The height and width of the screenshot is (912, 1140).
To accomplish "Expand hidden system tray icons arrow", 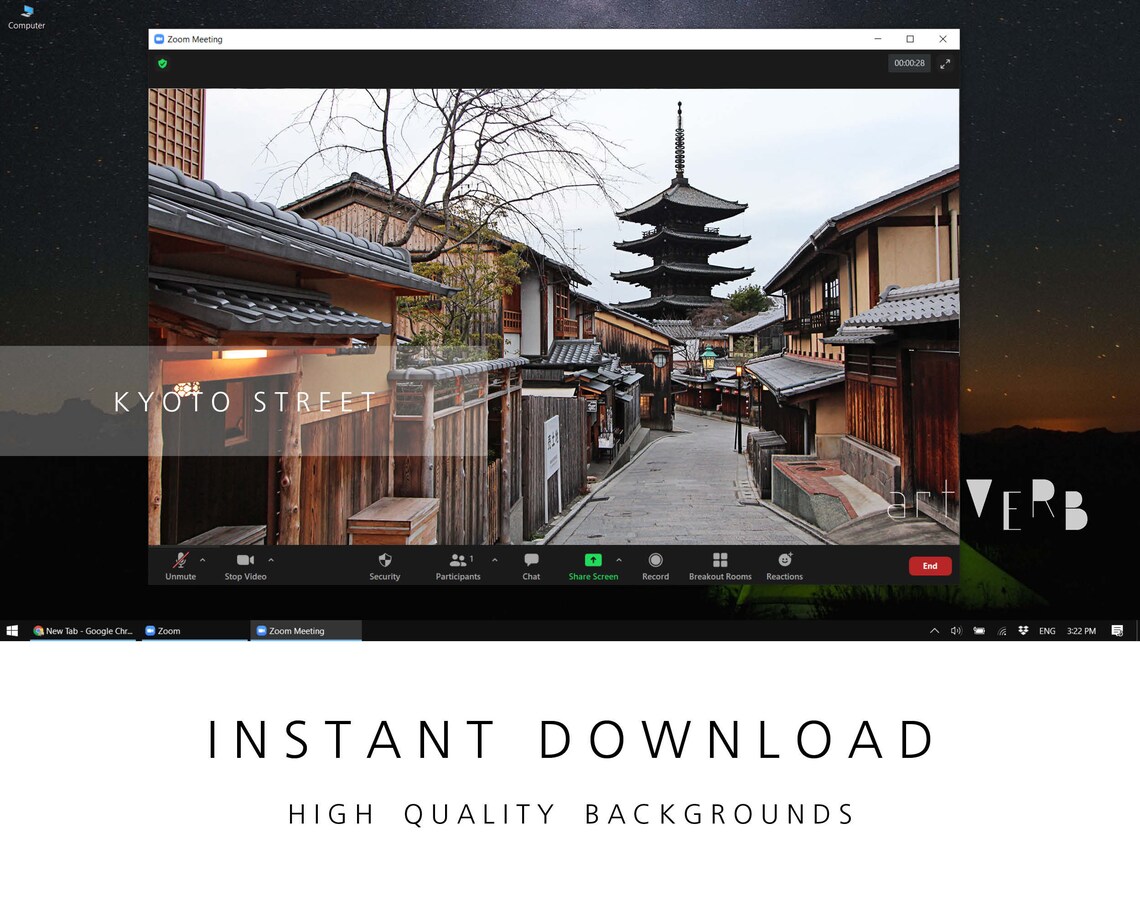I will [x=934, y=631].
